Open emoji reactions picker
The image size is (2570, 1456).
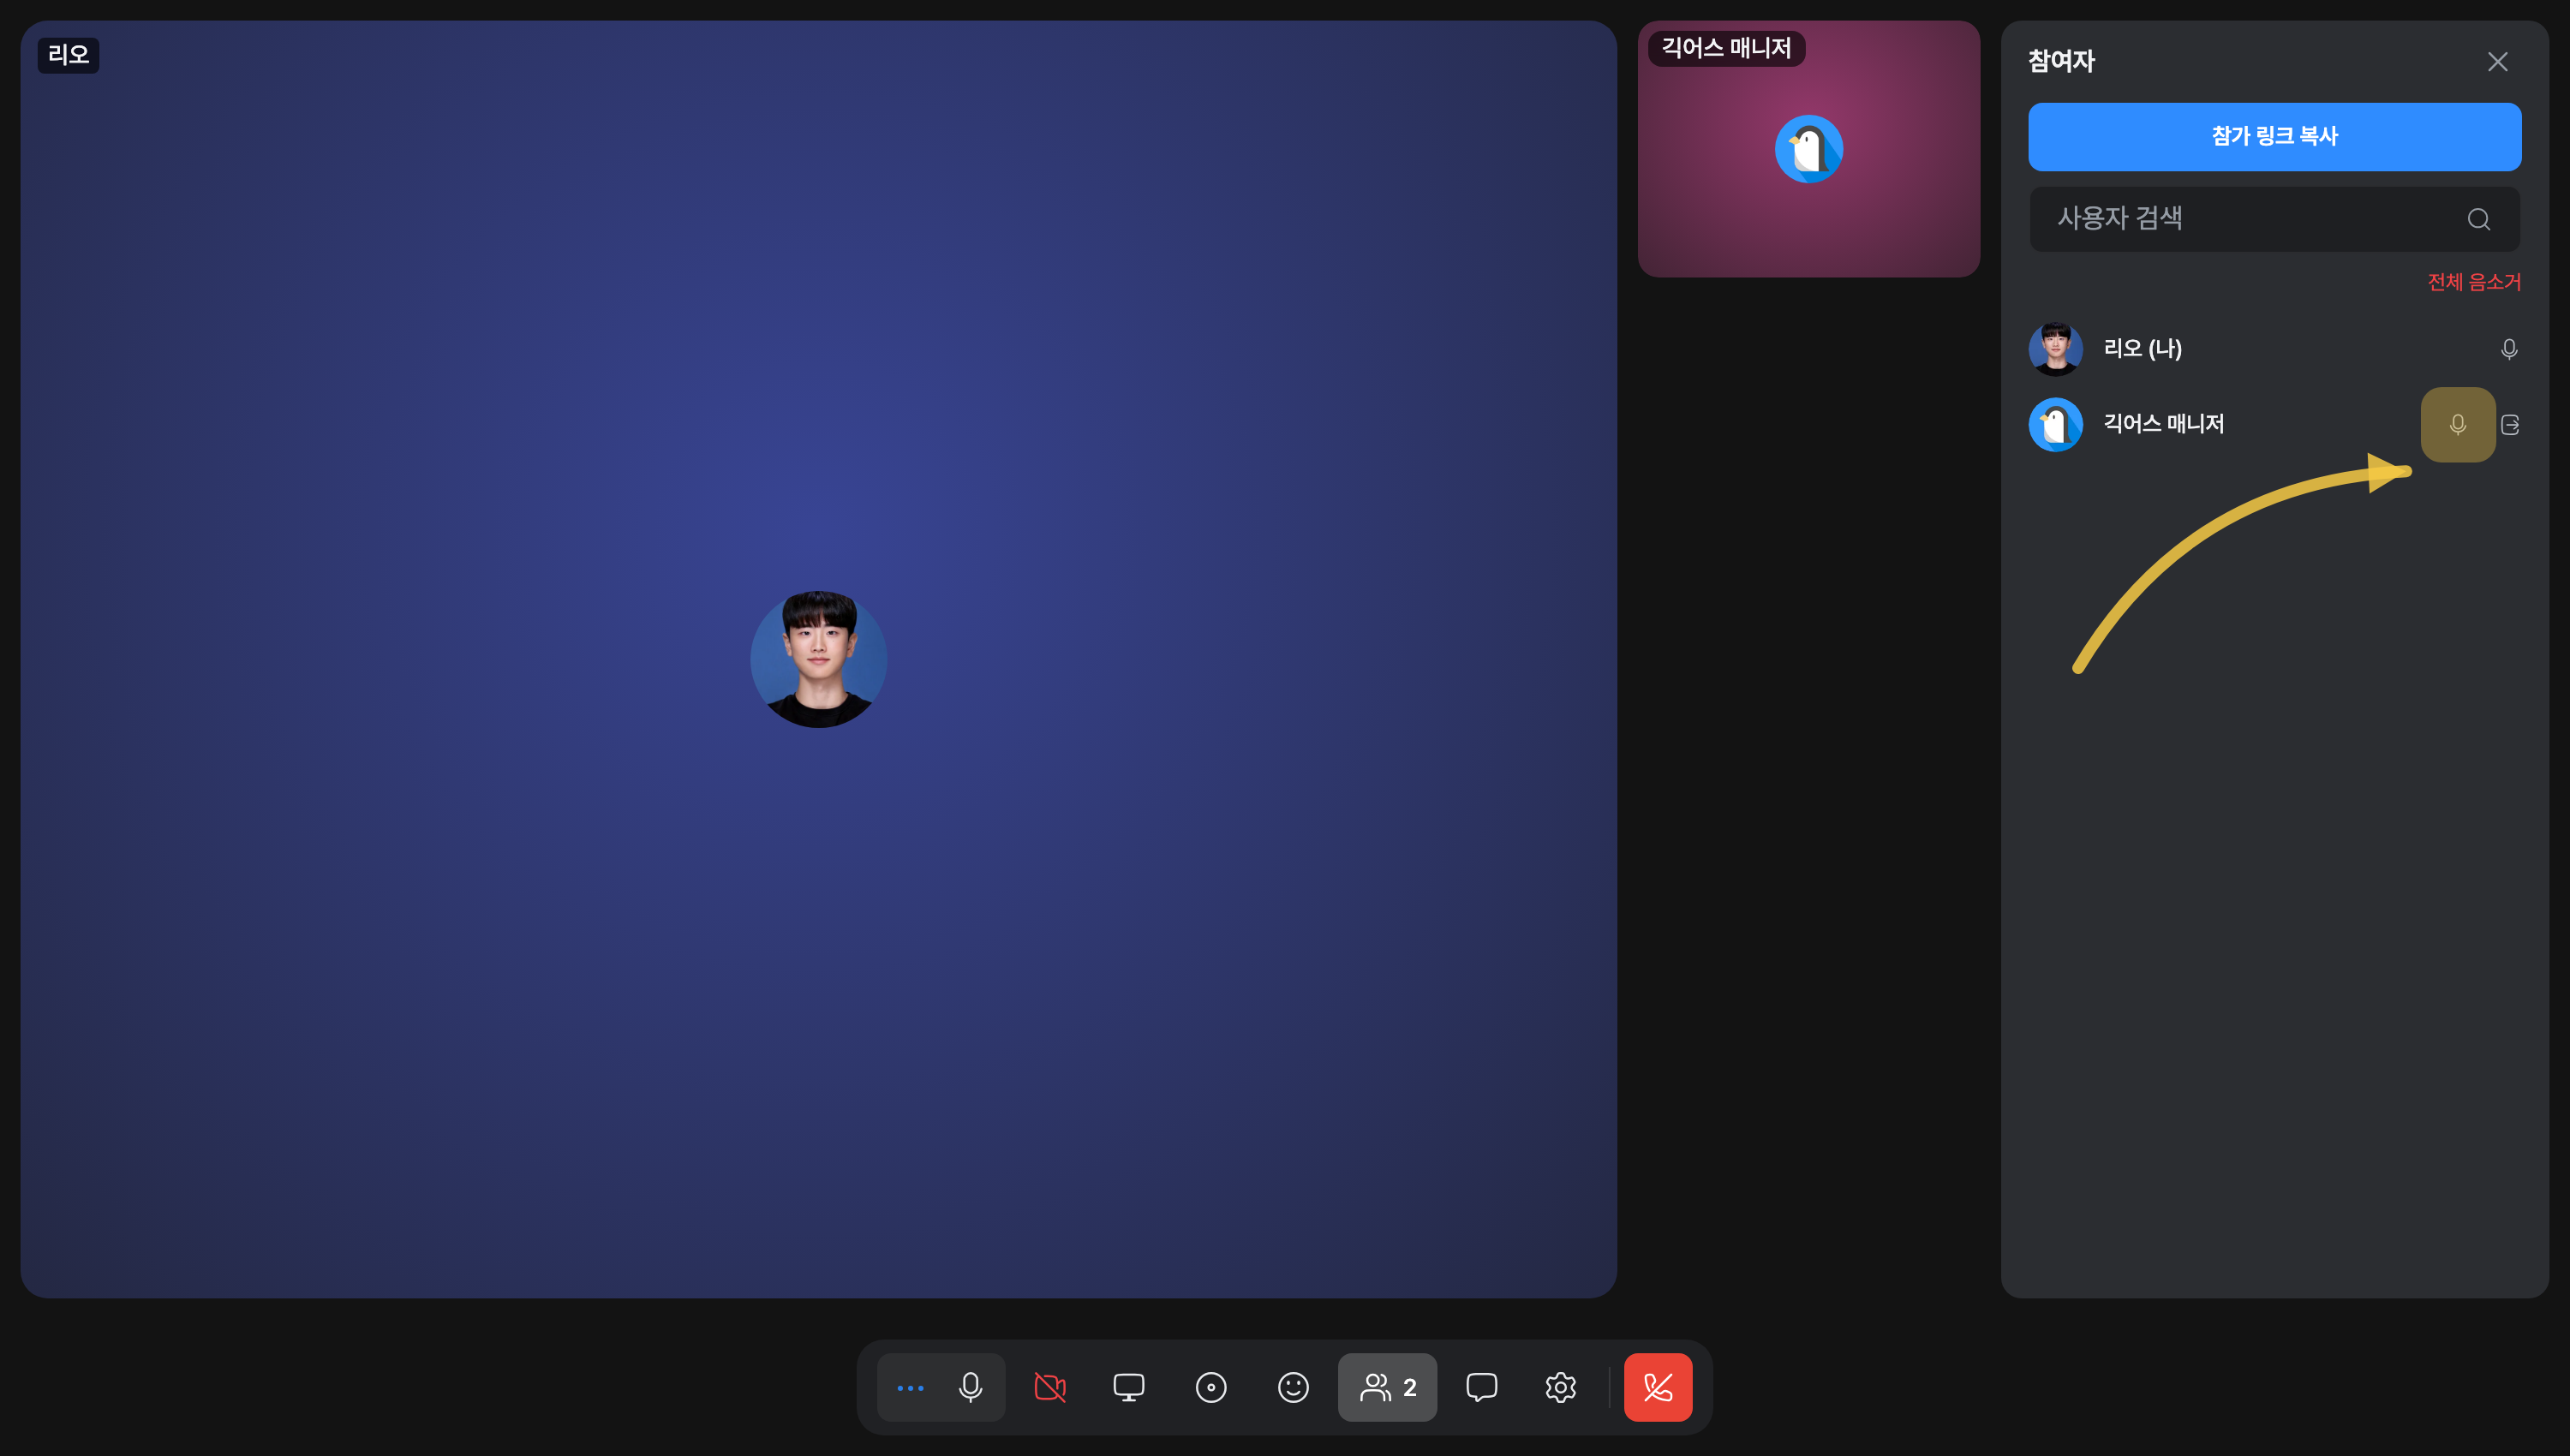point(1293,1387)
